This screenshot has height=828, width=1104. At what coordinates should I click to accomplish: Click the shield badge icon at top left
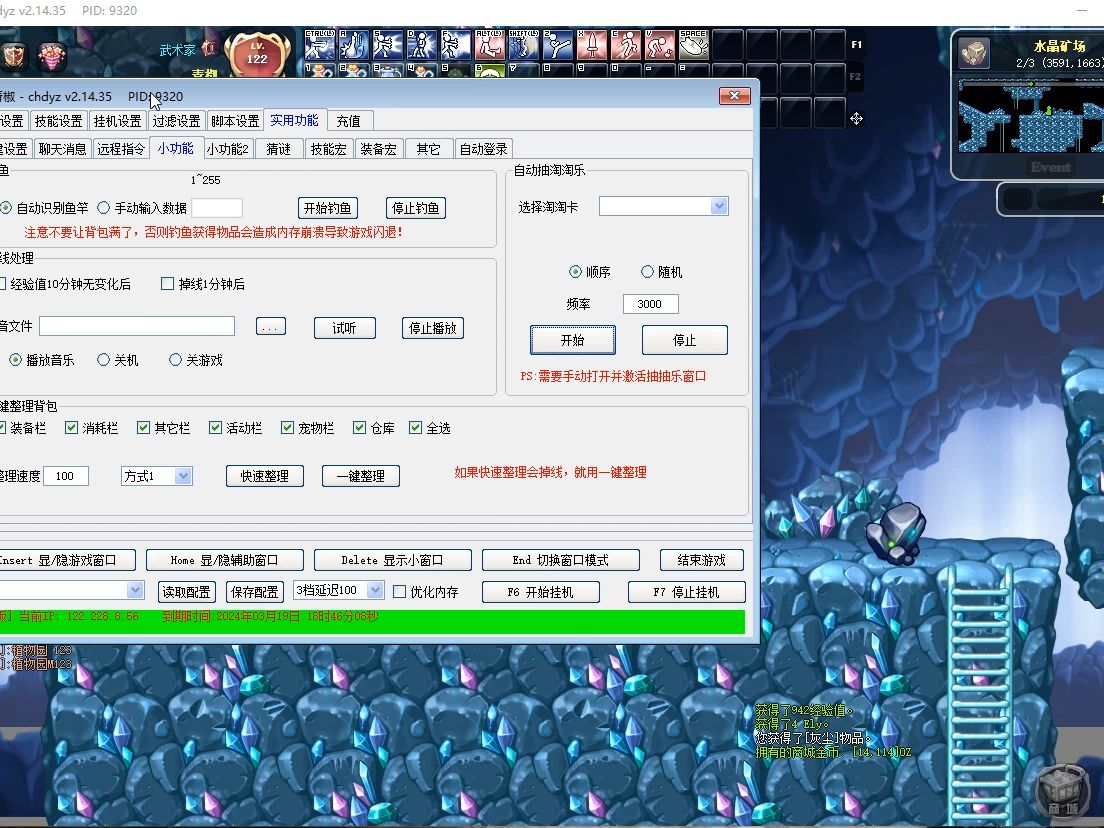tap(14, 56)
